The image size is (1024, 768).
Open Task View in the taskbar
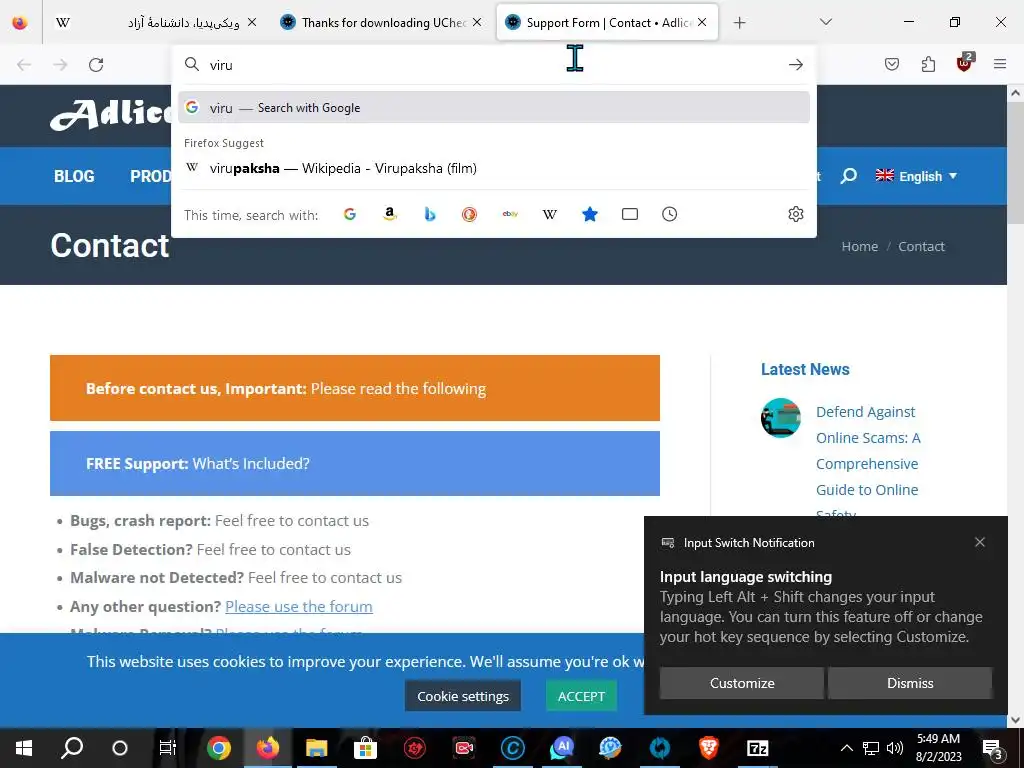(168, 748)
